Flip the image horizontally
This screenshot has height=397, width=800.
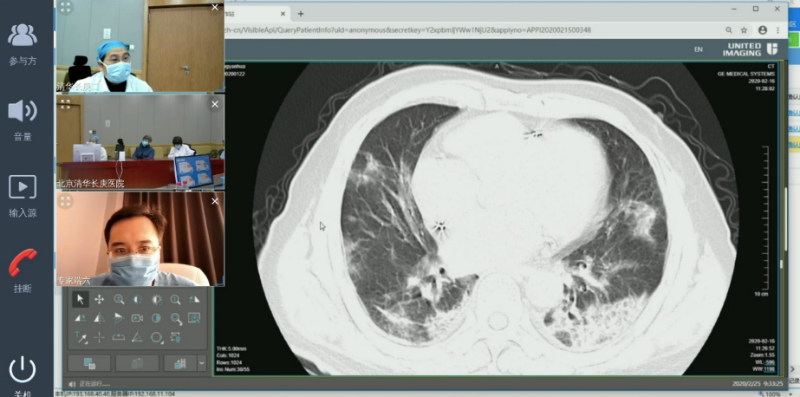(x=99, y=318)
